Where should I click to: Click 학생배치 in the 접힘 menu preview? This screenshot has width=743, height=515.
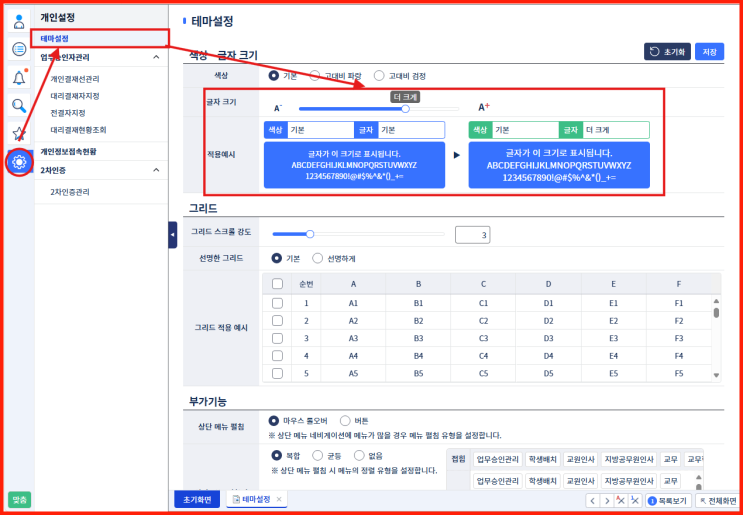pyautogui.click(x=543, y=459)
